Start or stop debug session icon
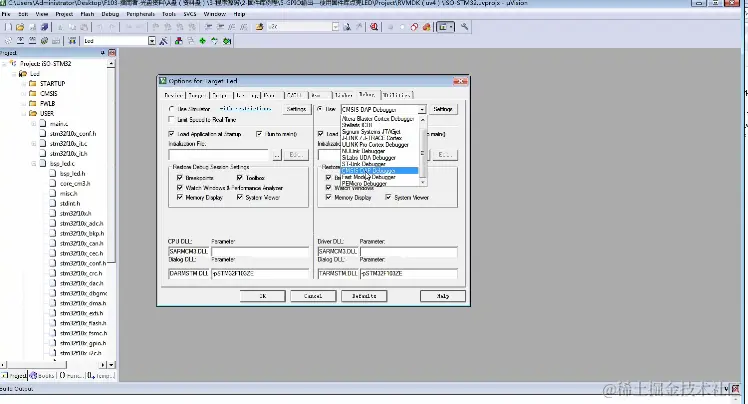Screen dimensions: 748x404 click(374, 27)
